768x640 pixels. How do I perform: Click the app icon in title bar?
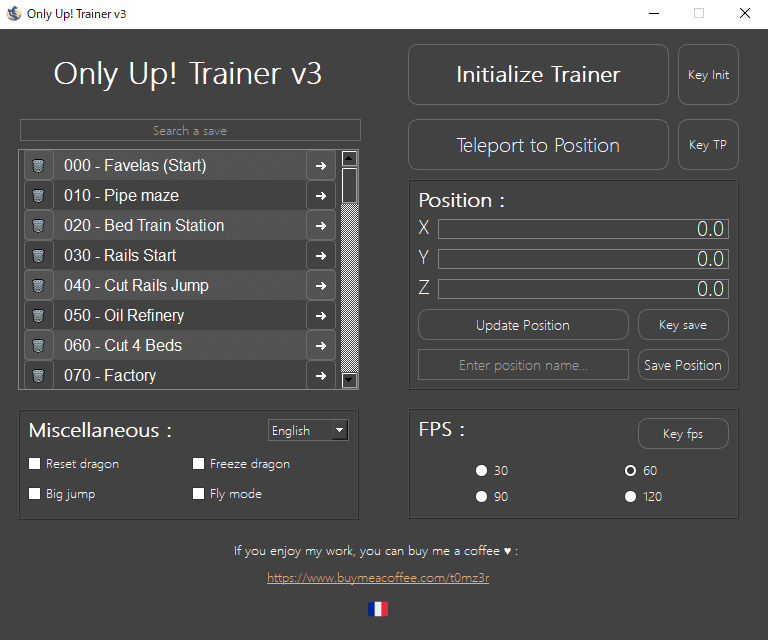[x=14, y=13]
